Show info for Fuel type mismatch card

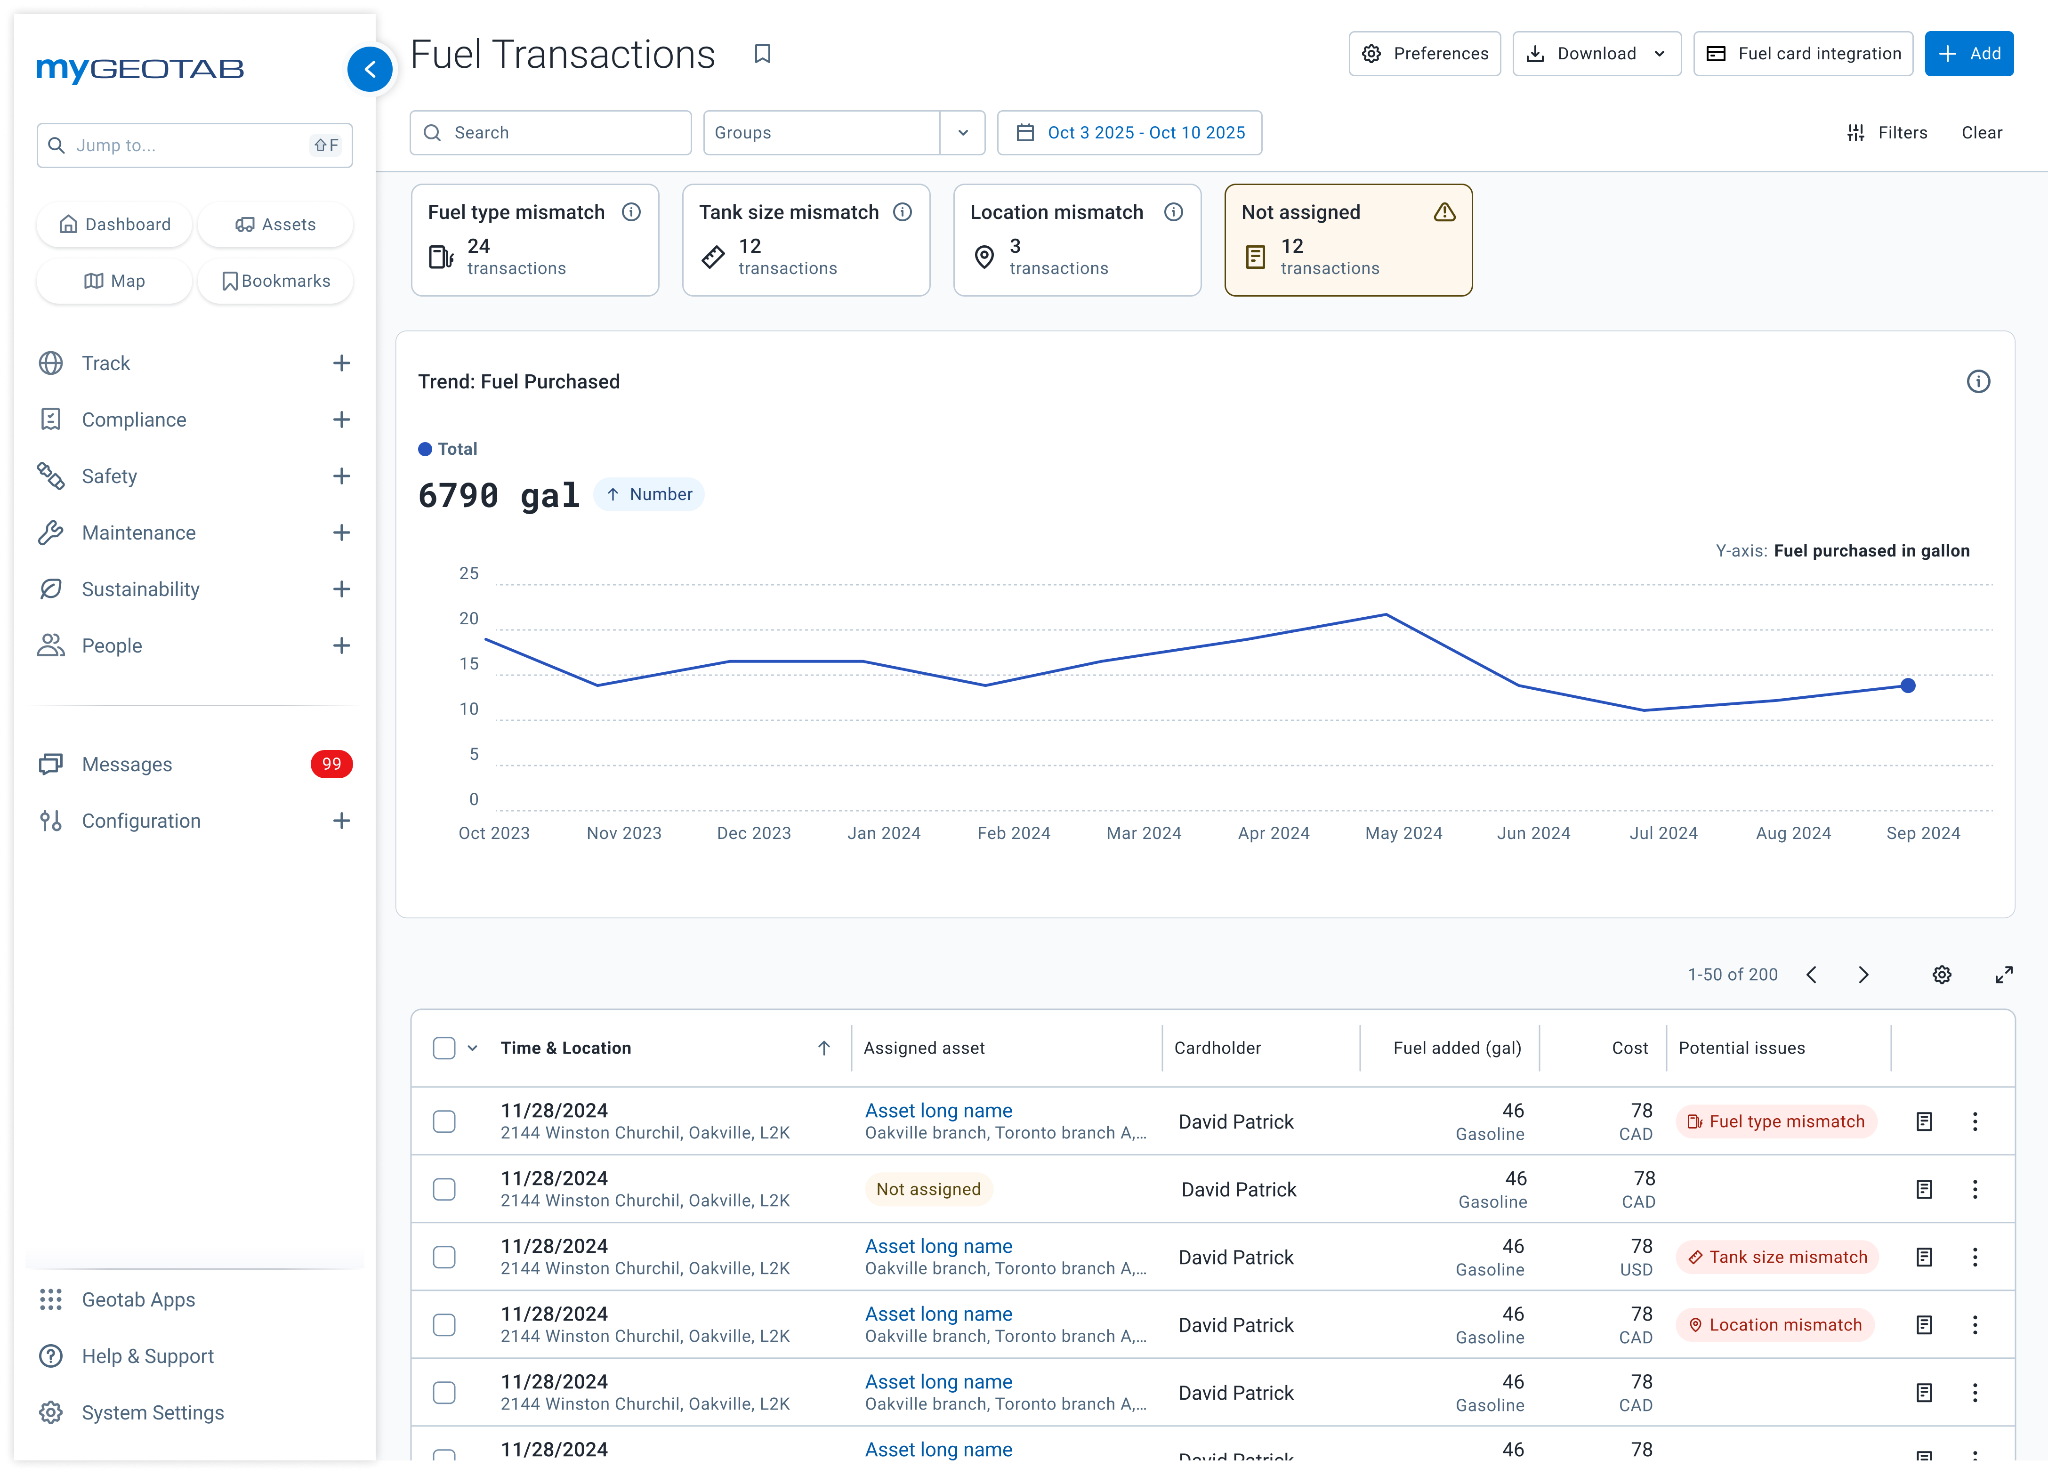click(631, 212)
